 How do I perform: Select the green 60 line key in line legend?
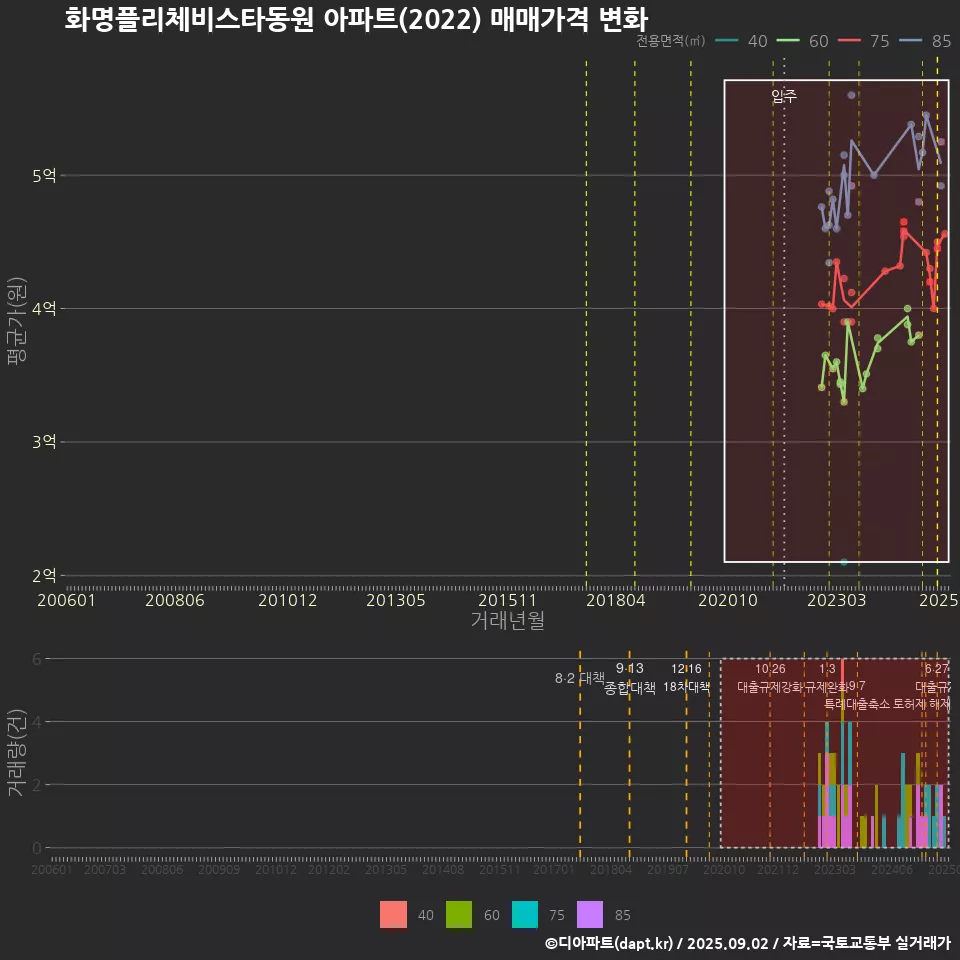click(x=787, y=40)
